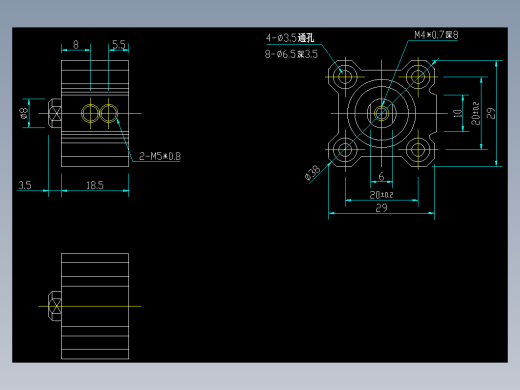Select the "3.5" dimension beside 18.5
The height and width of the screenshot is (390, 520).
click(x=25, y=185)
